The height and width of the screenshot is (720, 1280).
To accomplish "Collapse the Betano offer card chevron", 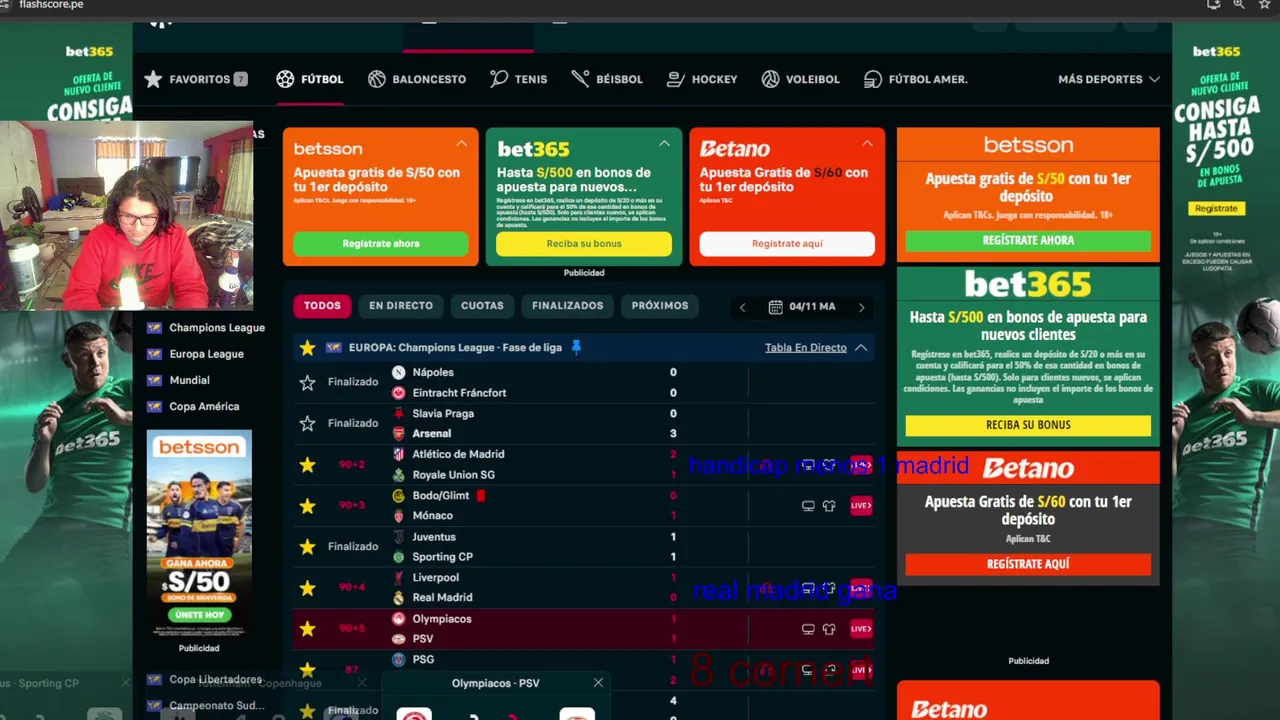I will pyautogui.click(x=867, y=144).
